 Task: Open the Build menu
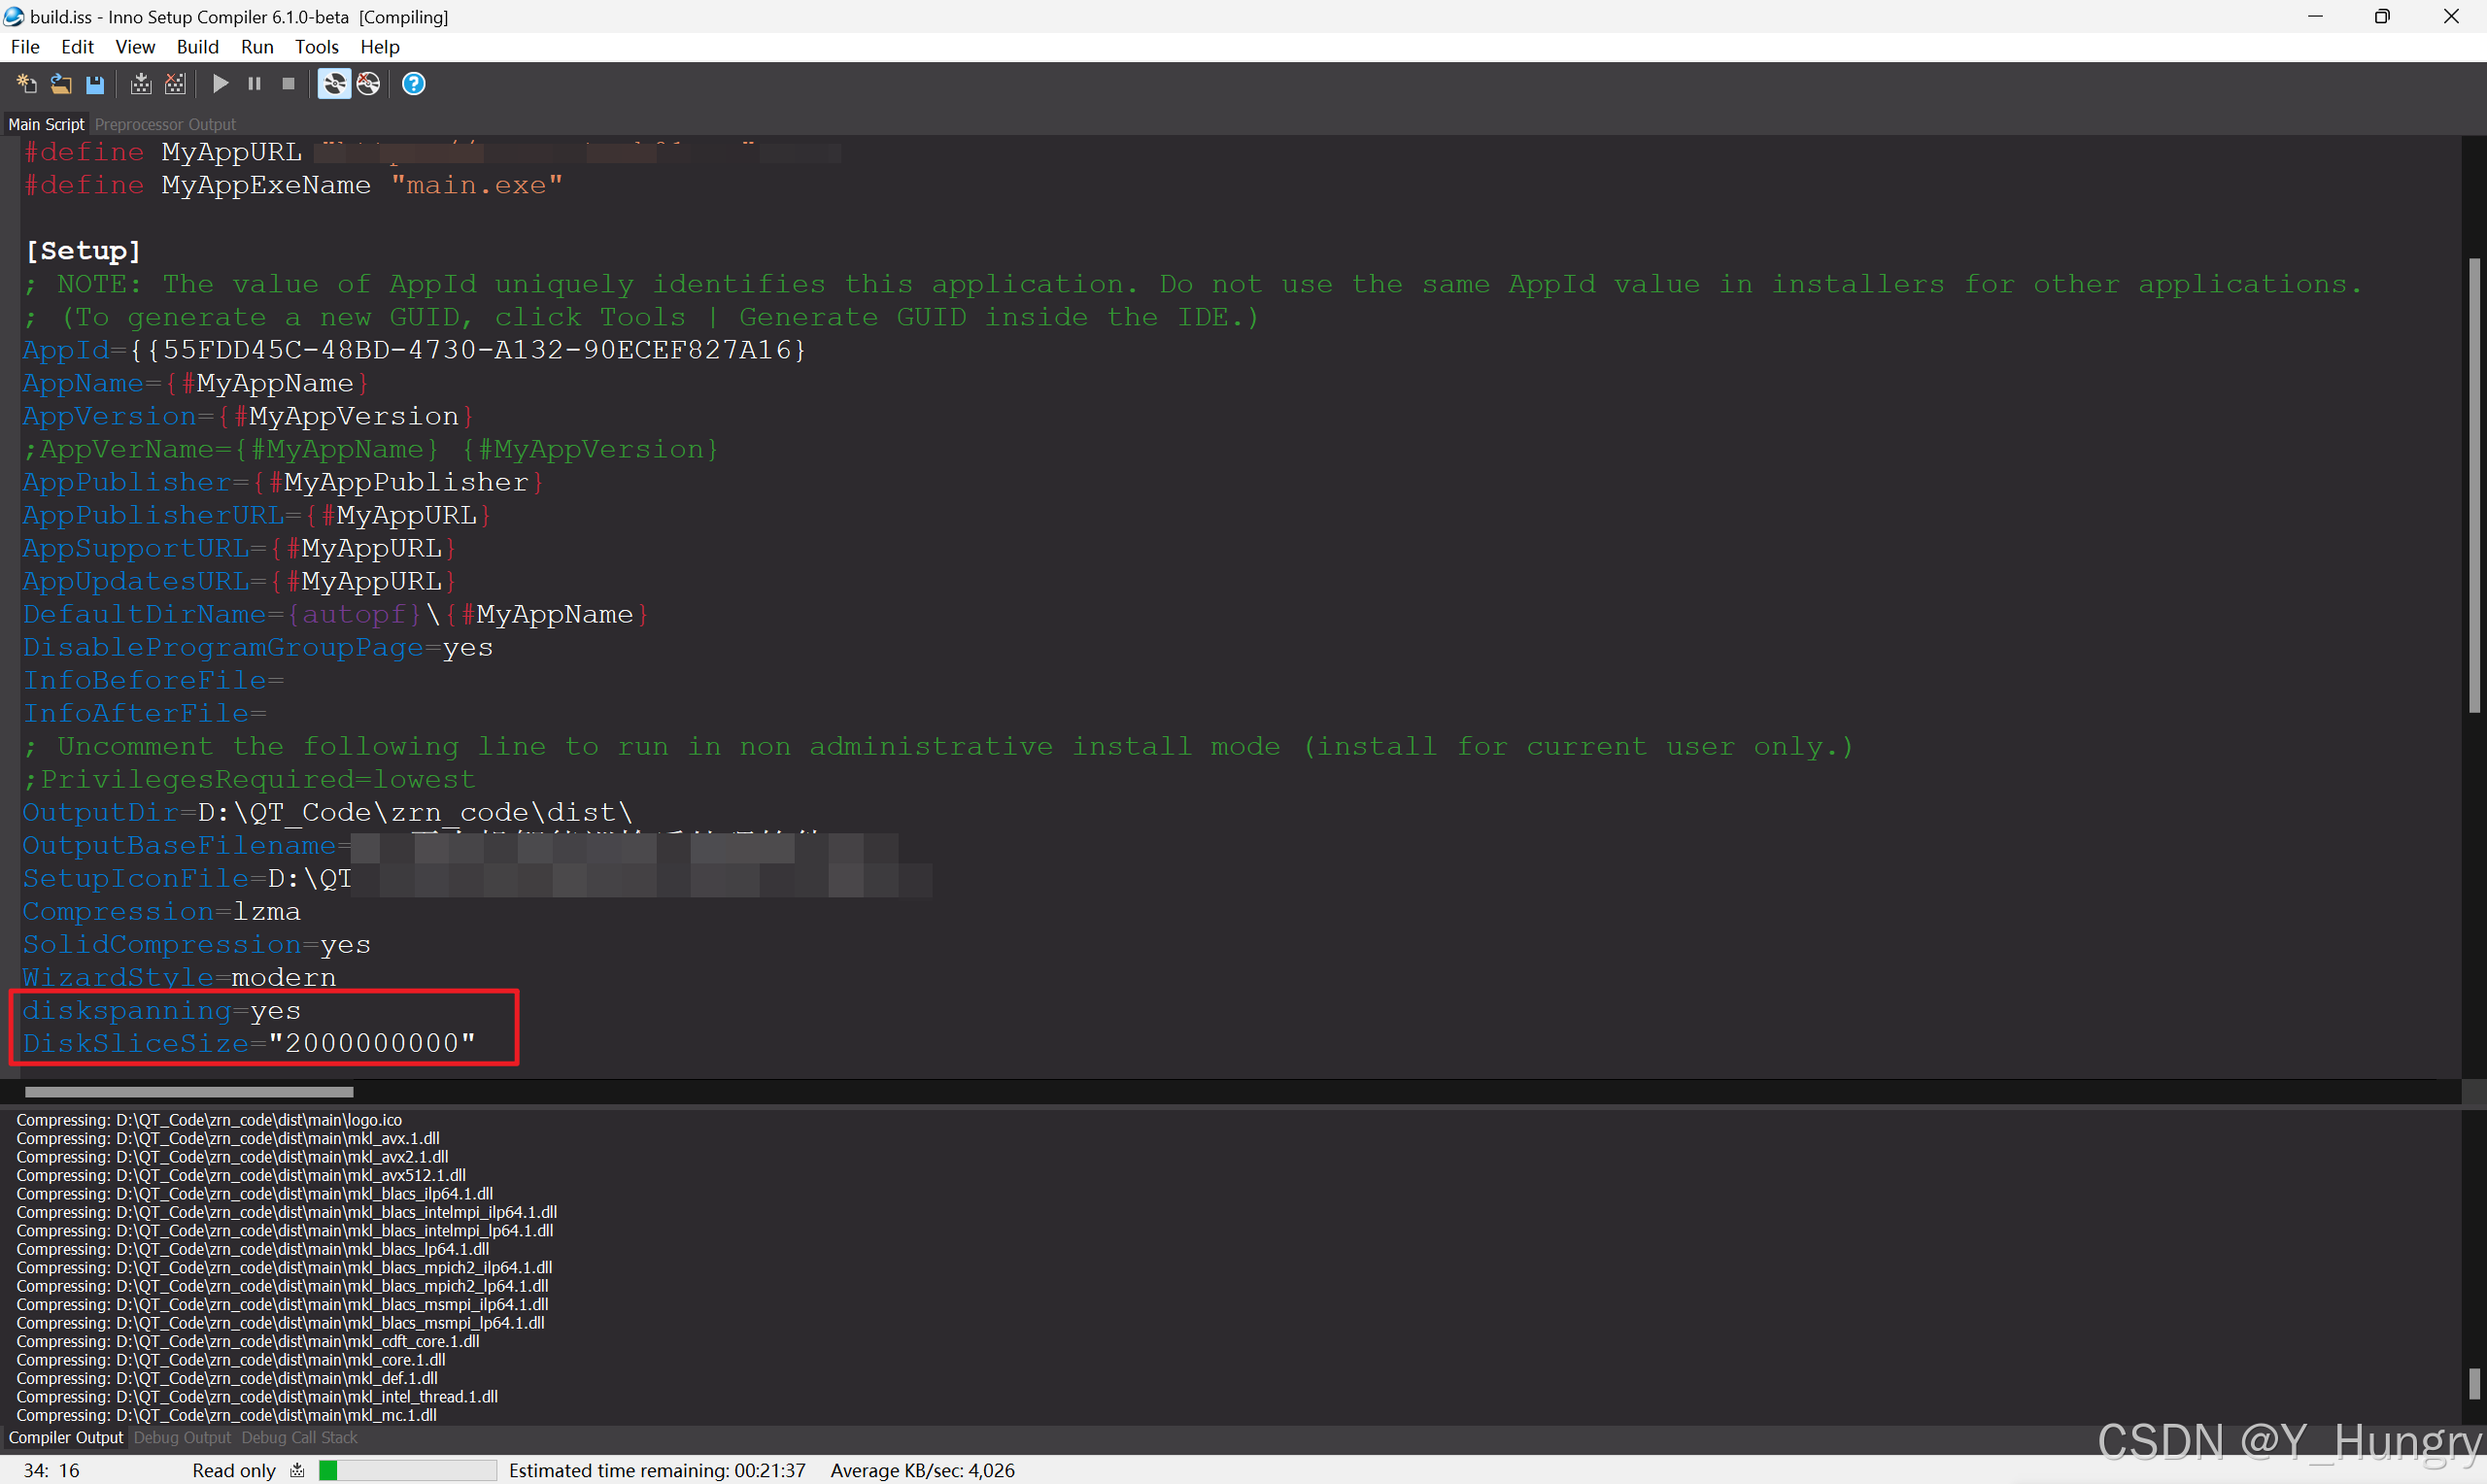click(x=197, y=47)
